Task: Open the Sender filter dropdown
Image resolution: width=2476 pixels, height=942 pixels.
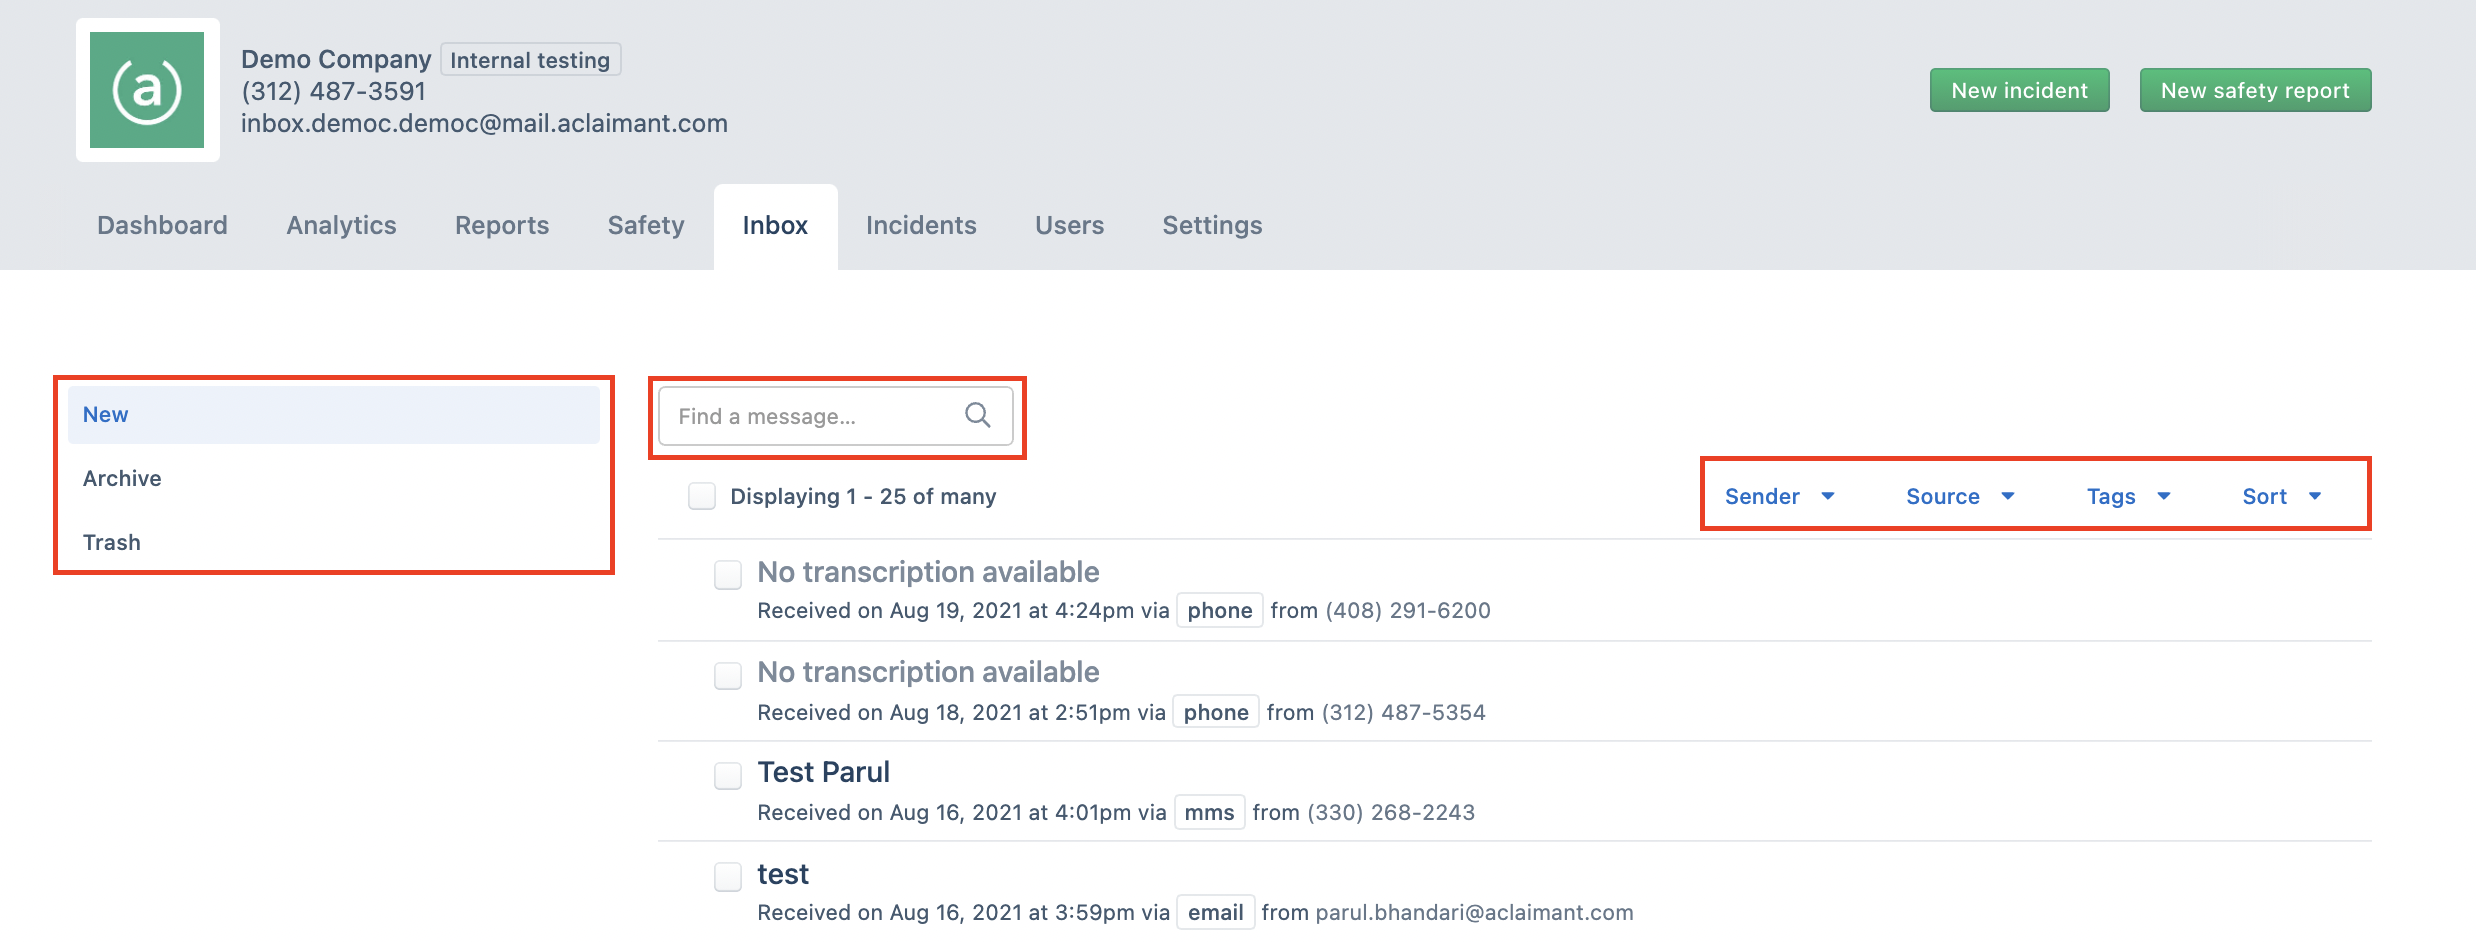Action: [1779, 496]
